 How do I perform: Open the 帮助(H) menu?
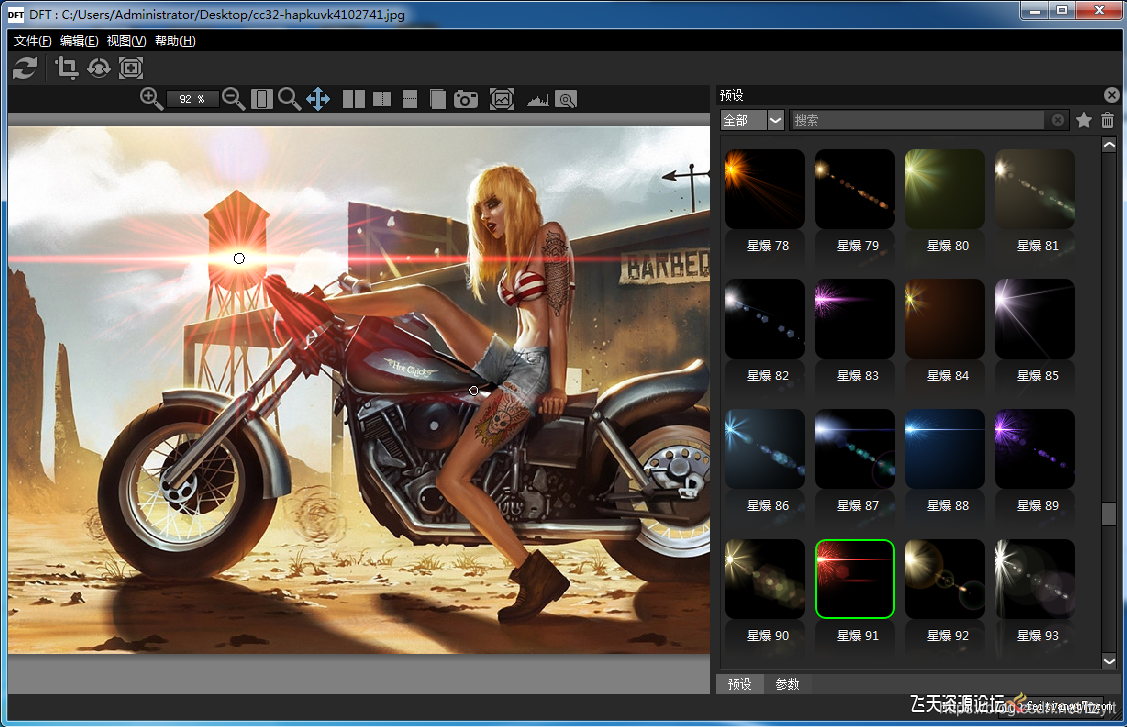(175, 40)
